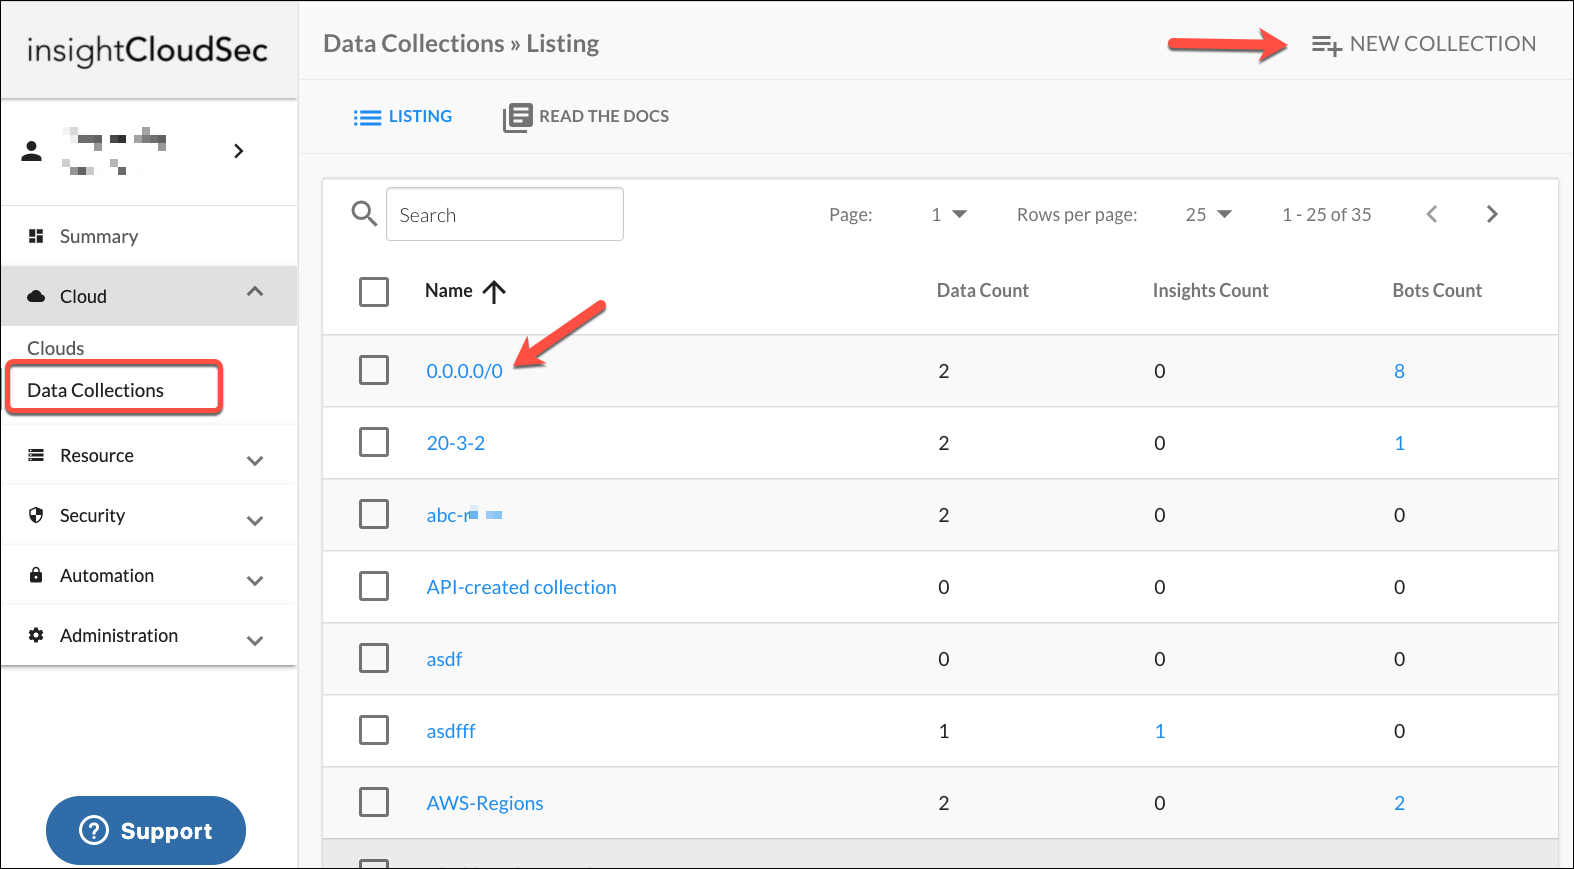1574x869 pixels.
Task: Open the asdf collection link
Action: pyautogui.click(x=444, y=659)
